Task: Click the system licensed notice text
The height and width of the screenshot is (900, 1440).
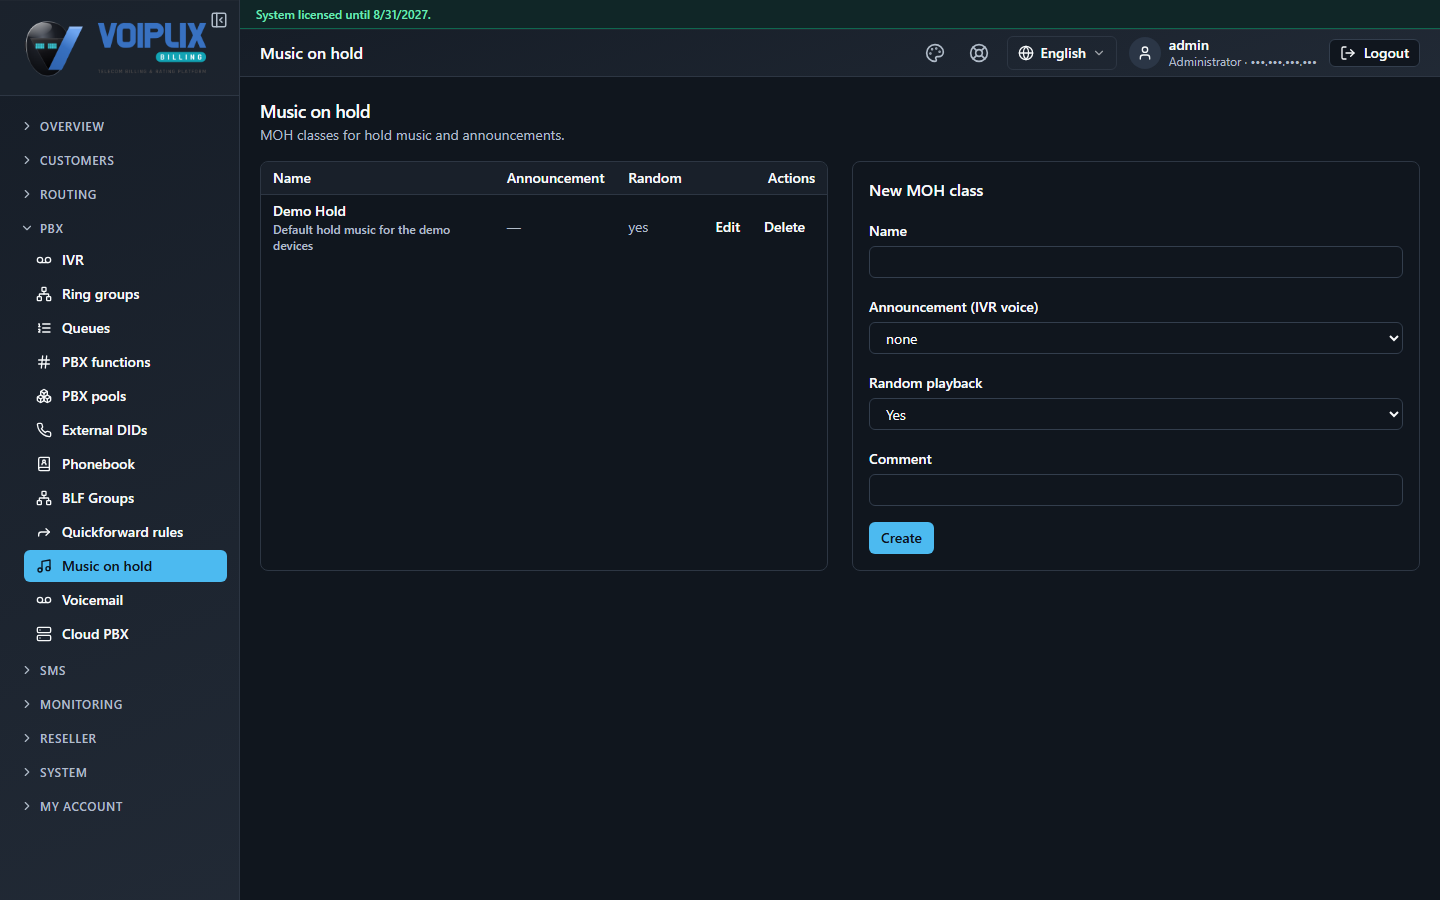Action: [343, 15]
